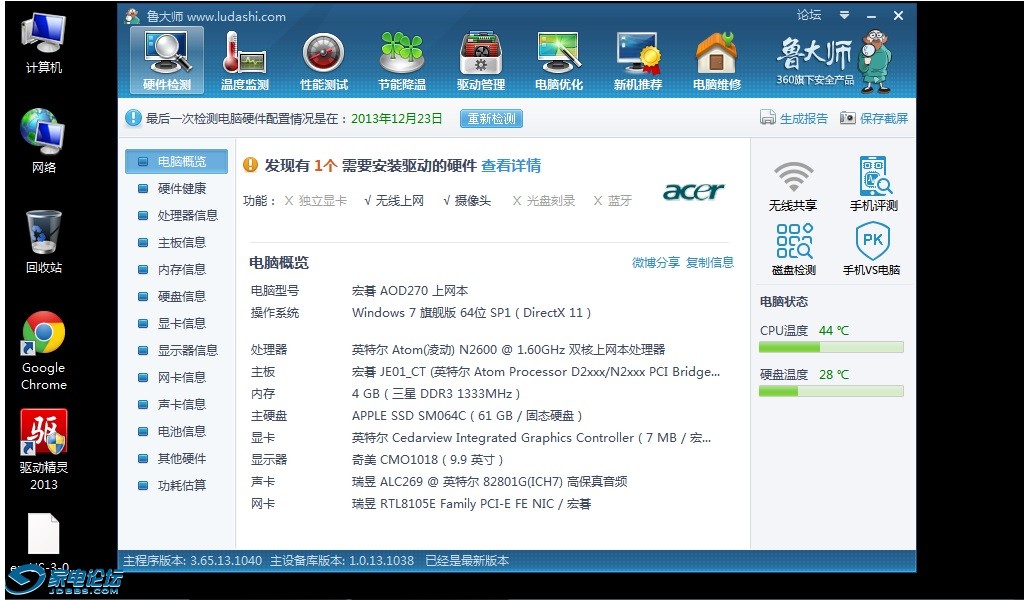Click the 奇美 CMO1018 display text
This screenshot has height=600, width=1024.
(x=427, y=460)
